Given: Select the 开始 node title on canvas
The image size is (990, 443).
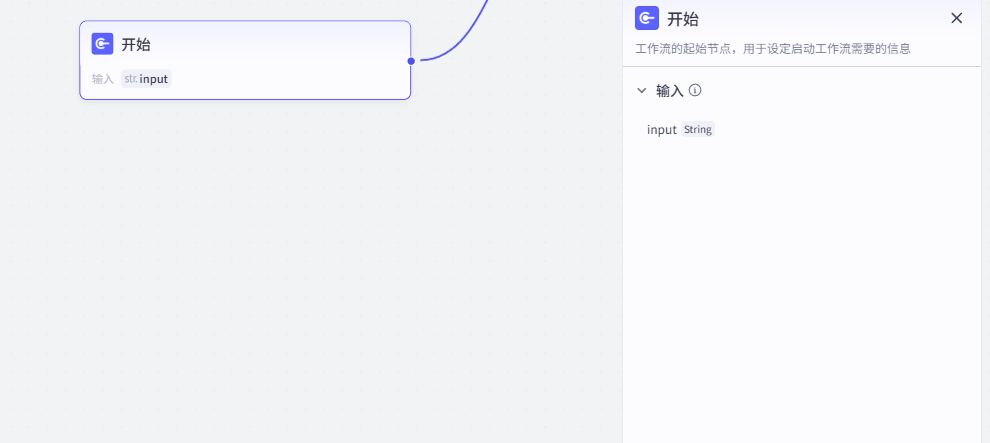Looking at the screenshot, I should tap(136, 44).
